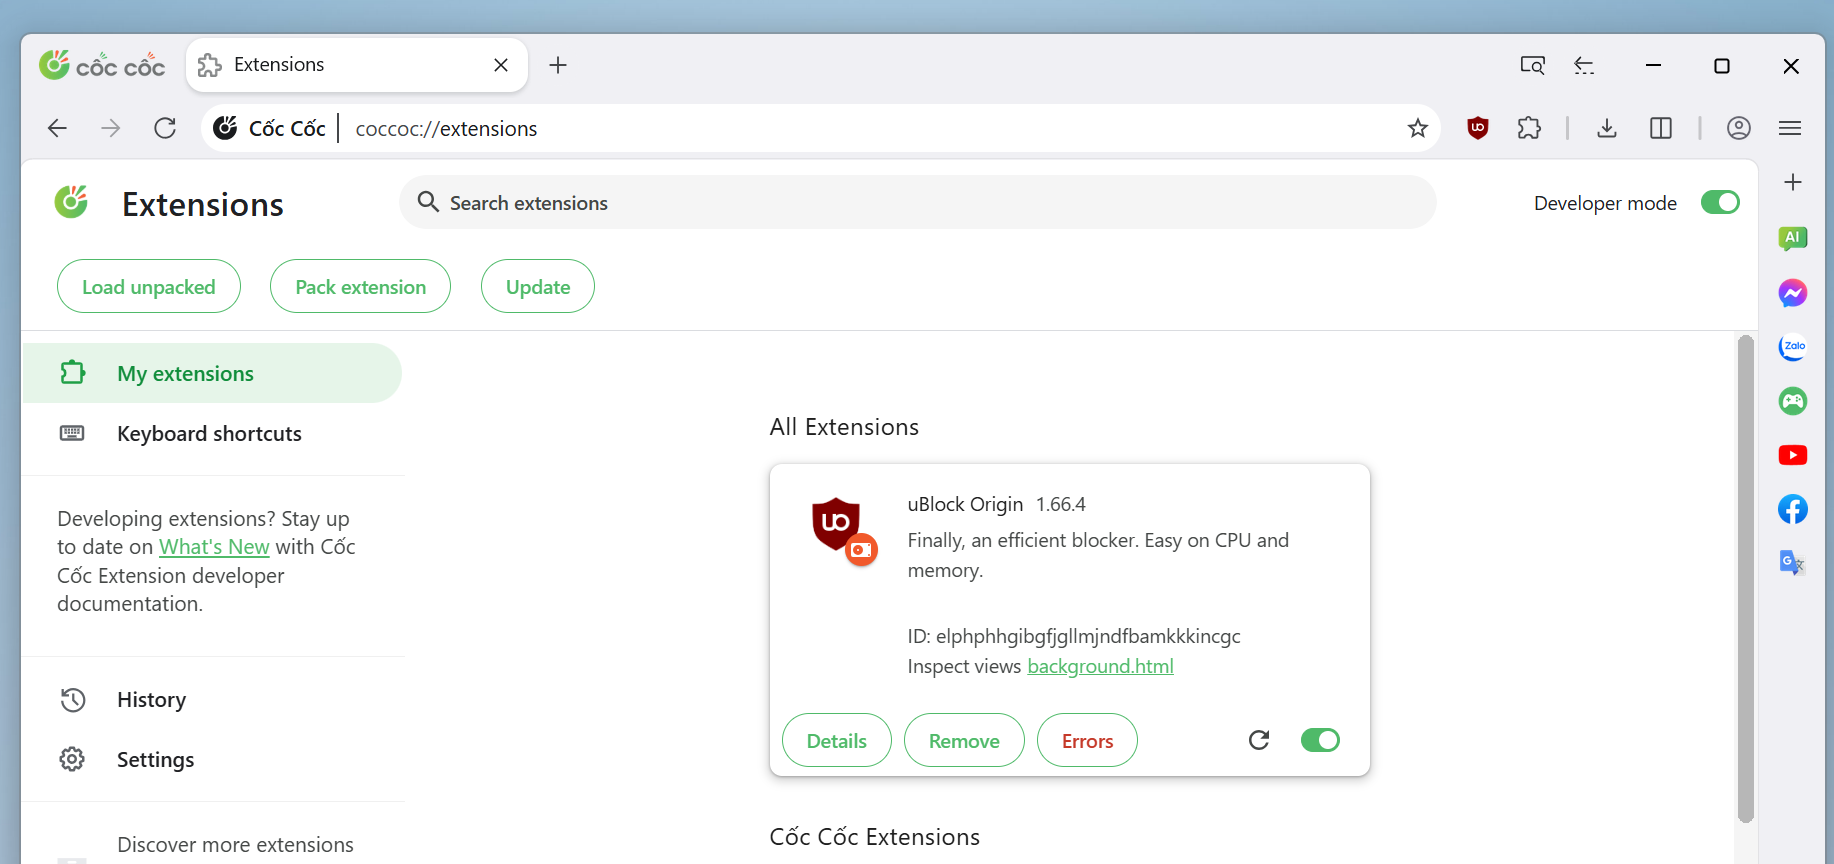Open YouTube from the sidebar

point(1793,455)
